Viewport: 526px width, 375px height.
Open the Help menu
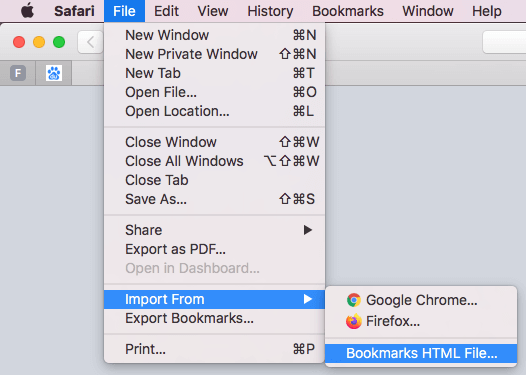click(487, 11)
